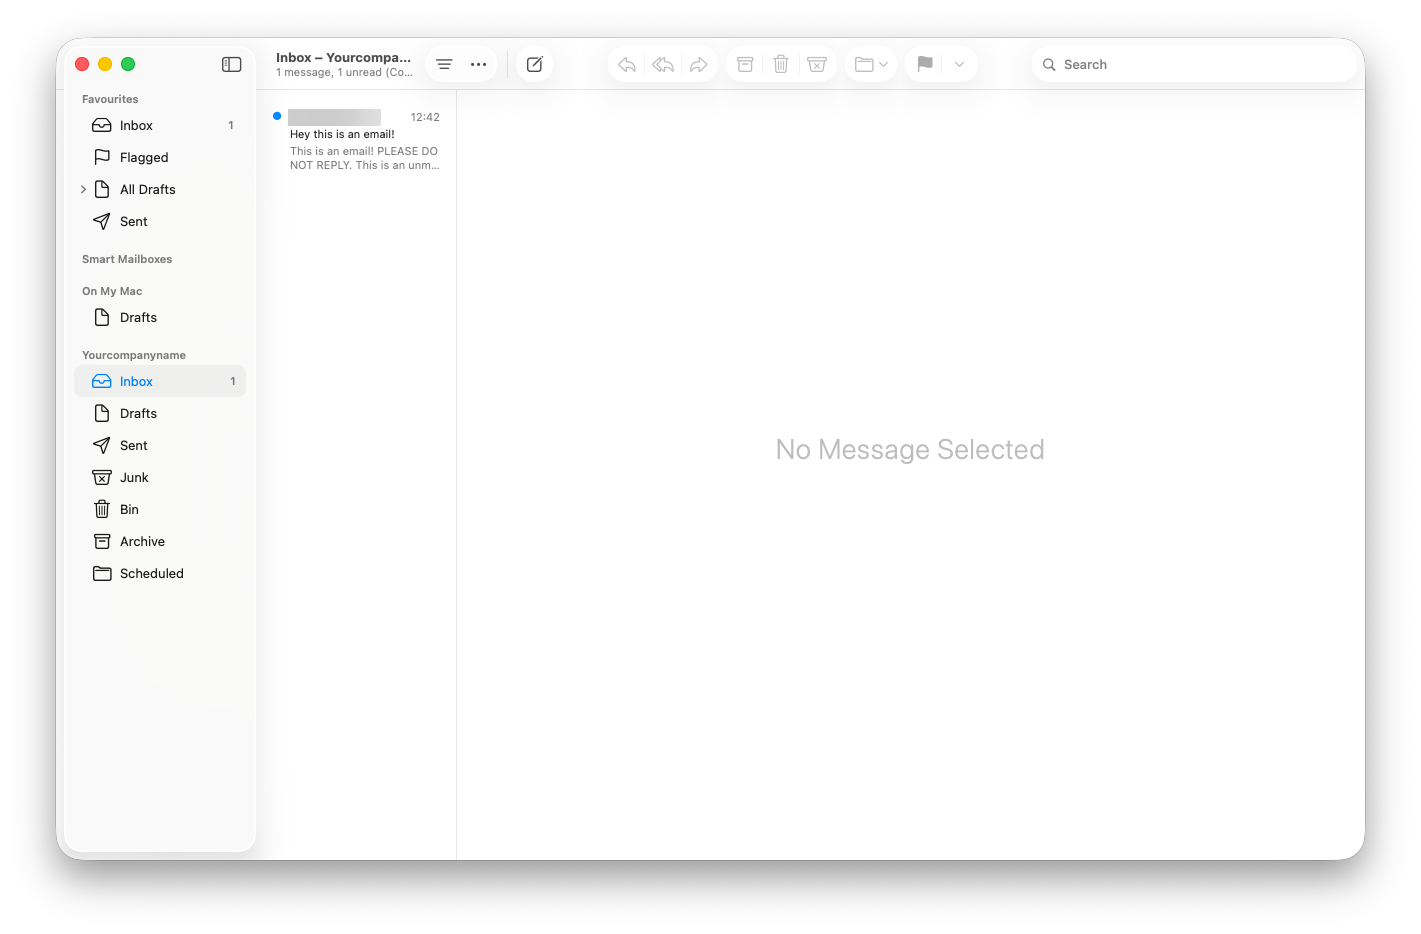Open the more options ellipsis menu
Screen dimensions: 1421x934
479,64
